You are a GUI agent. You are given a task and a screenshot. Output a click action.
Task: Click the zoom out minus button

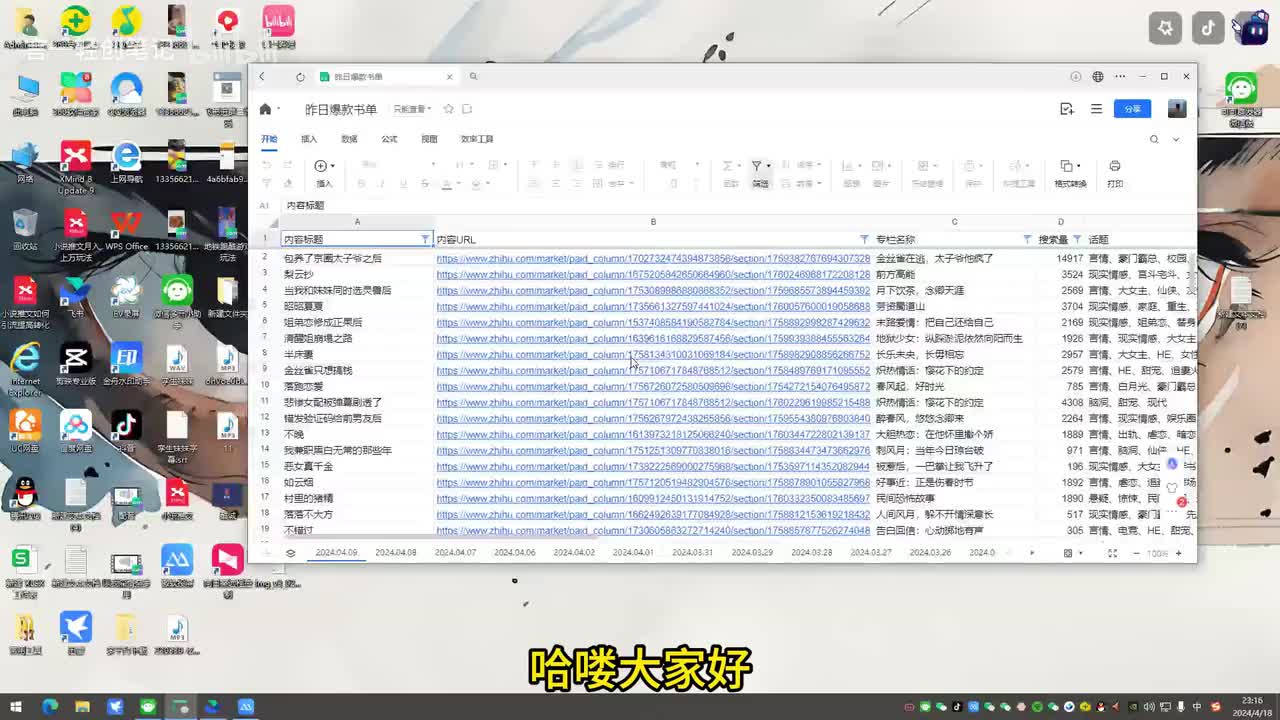pyautogui.click(x=1136, y=553)
